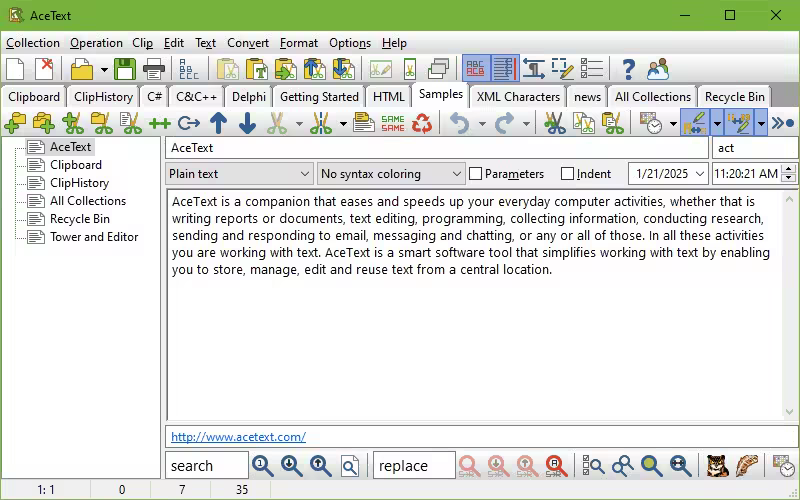
Task: Expand the No syntax coloring combo box
Action: point(391,174)
